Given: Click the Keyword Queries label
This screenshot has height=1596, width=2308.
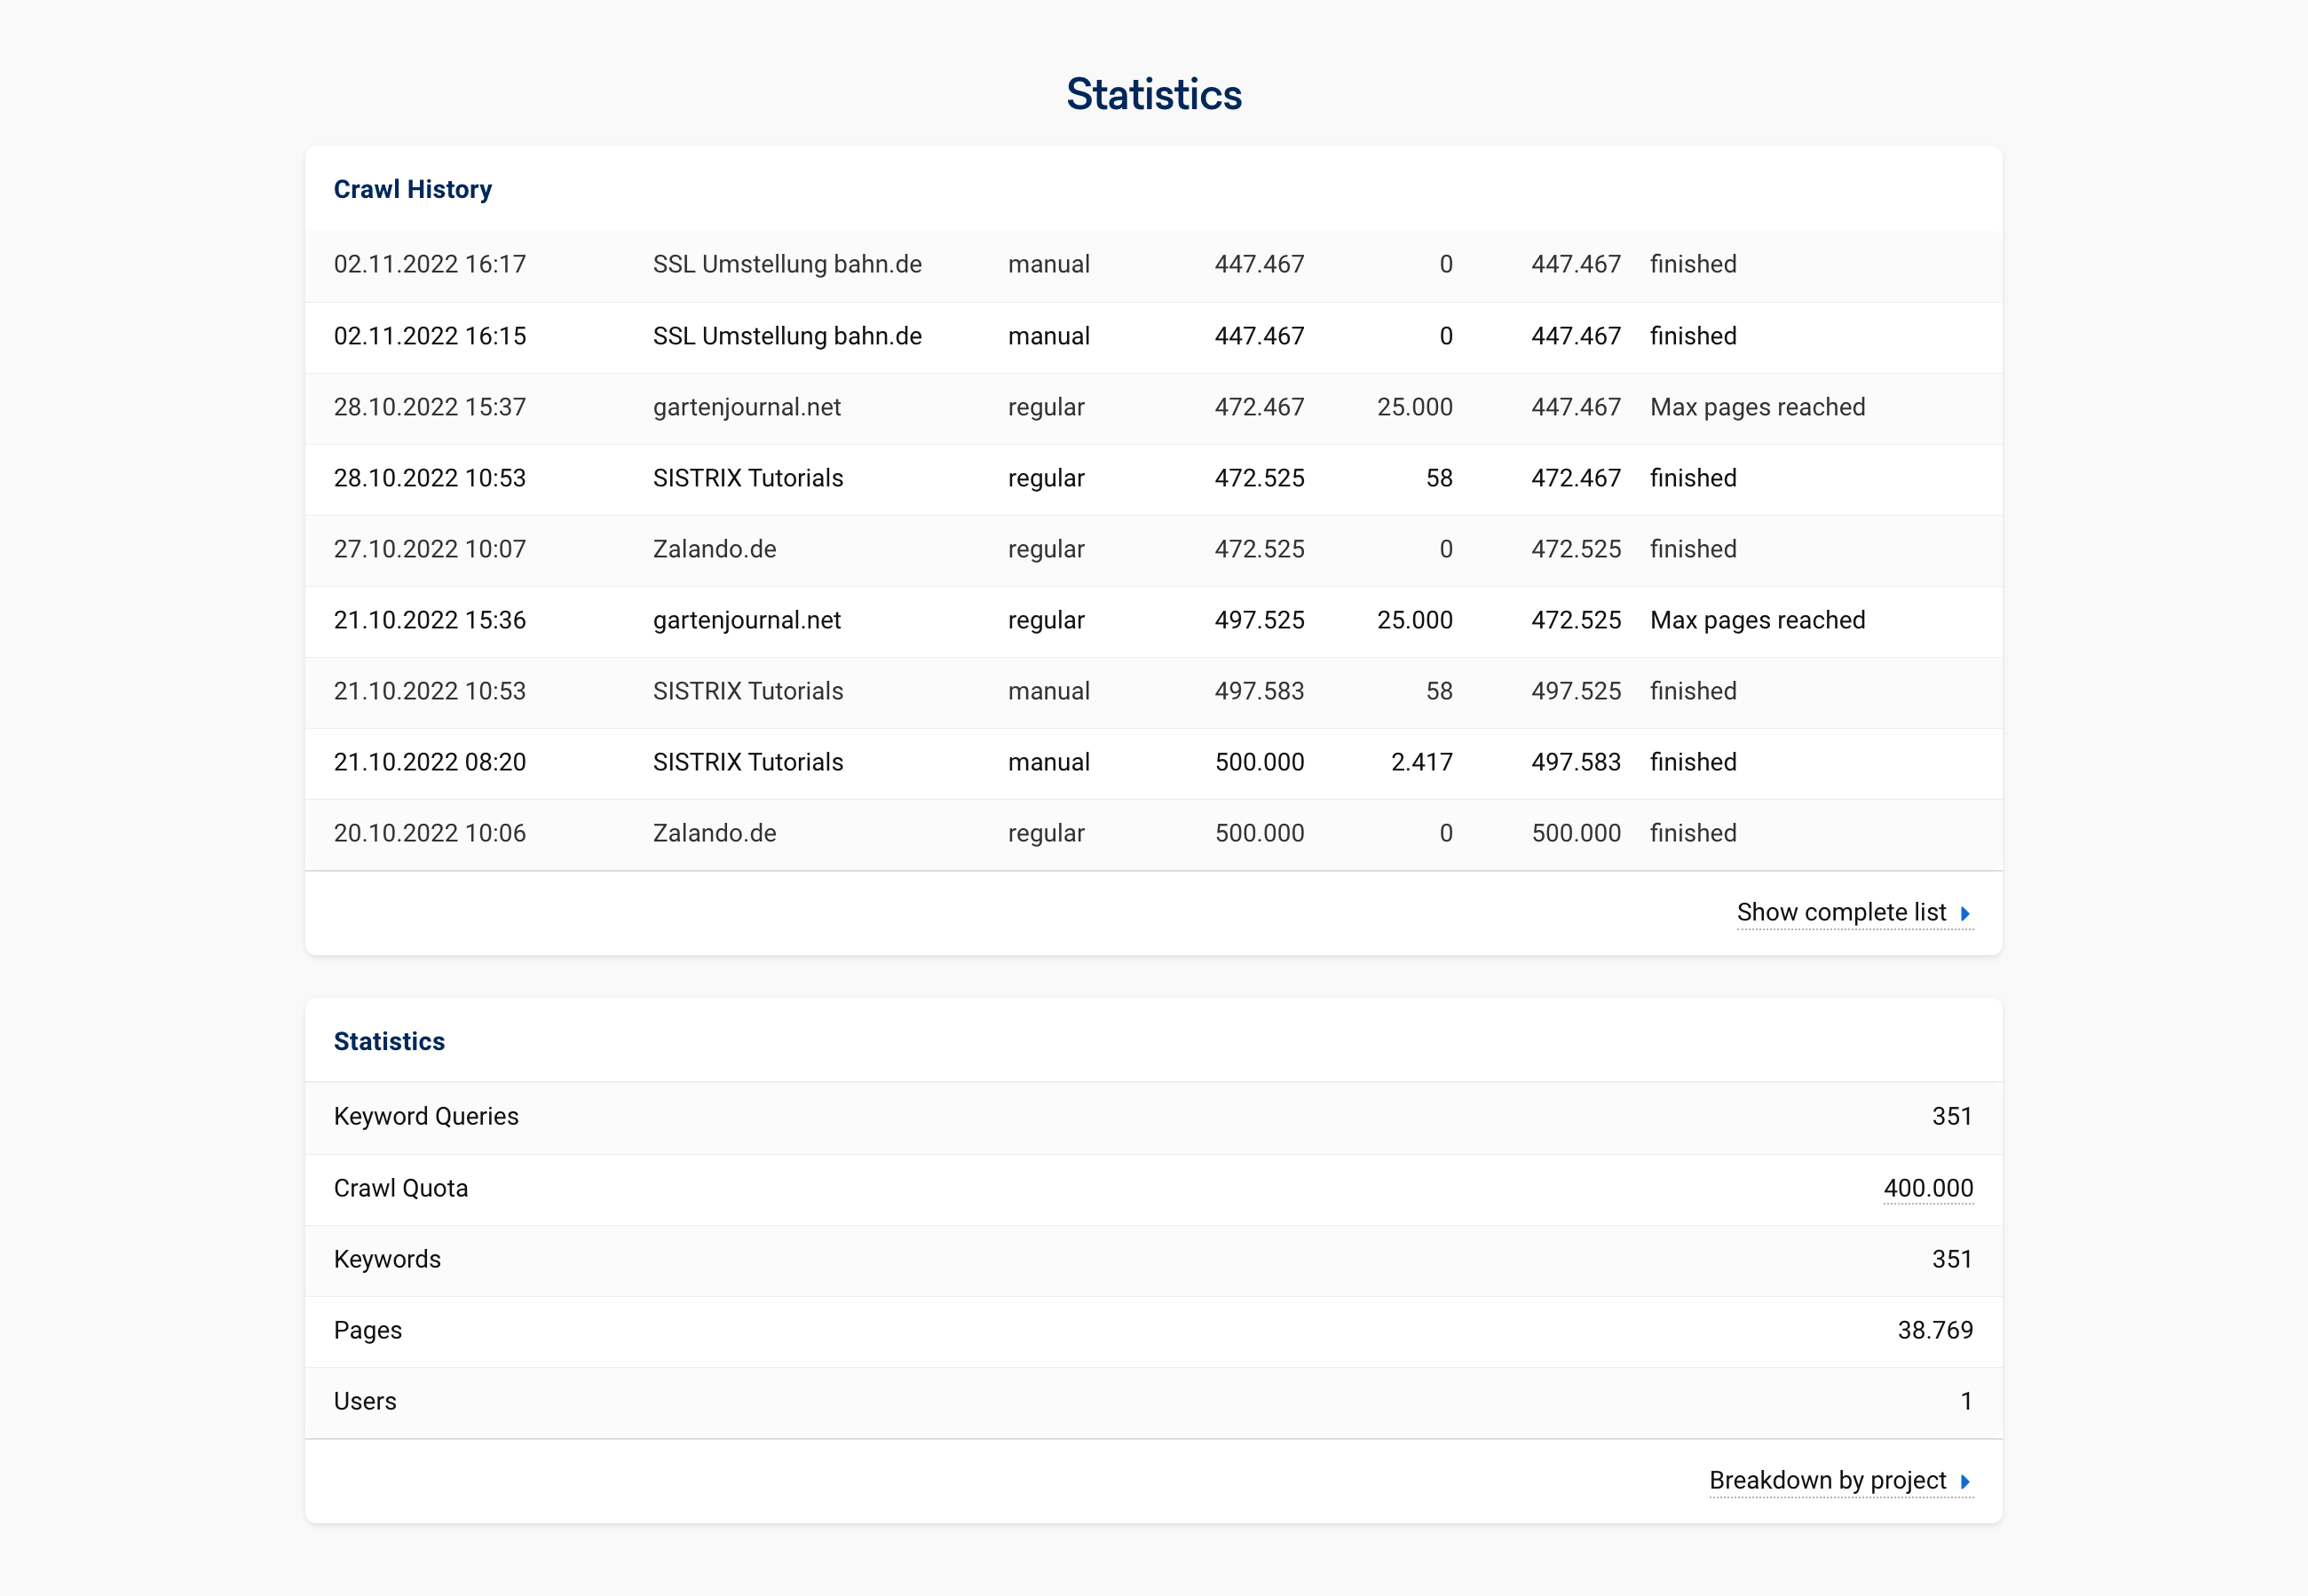Looking at the screenshot, I should (x=426, y=1117).
